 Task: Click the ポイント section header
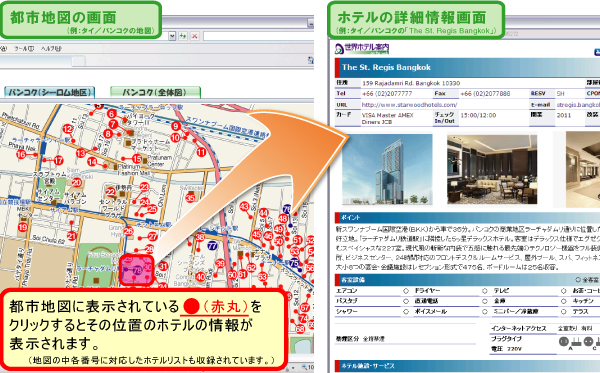point(467,217)
